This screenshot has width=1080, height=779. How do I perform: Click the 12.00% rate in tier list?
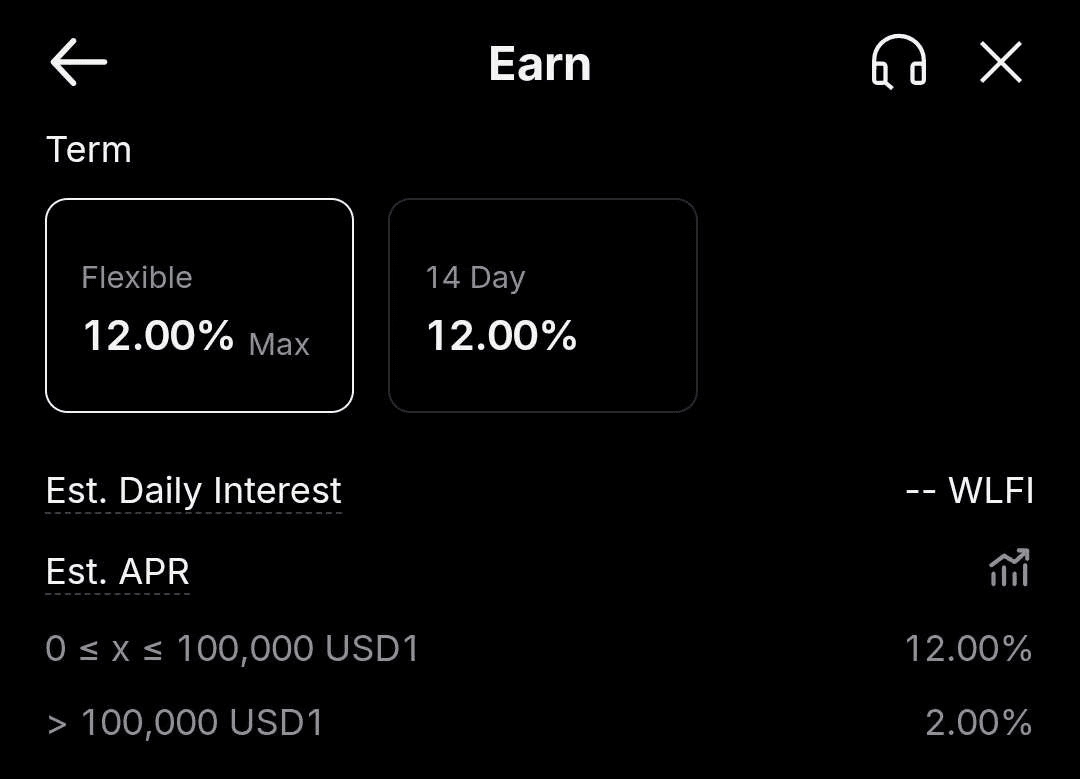968,649
